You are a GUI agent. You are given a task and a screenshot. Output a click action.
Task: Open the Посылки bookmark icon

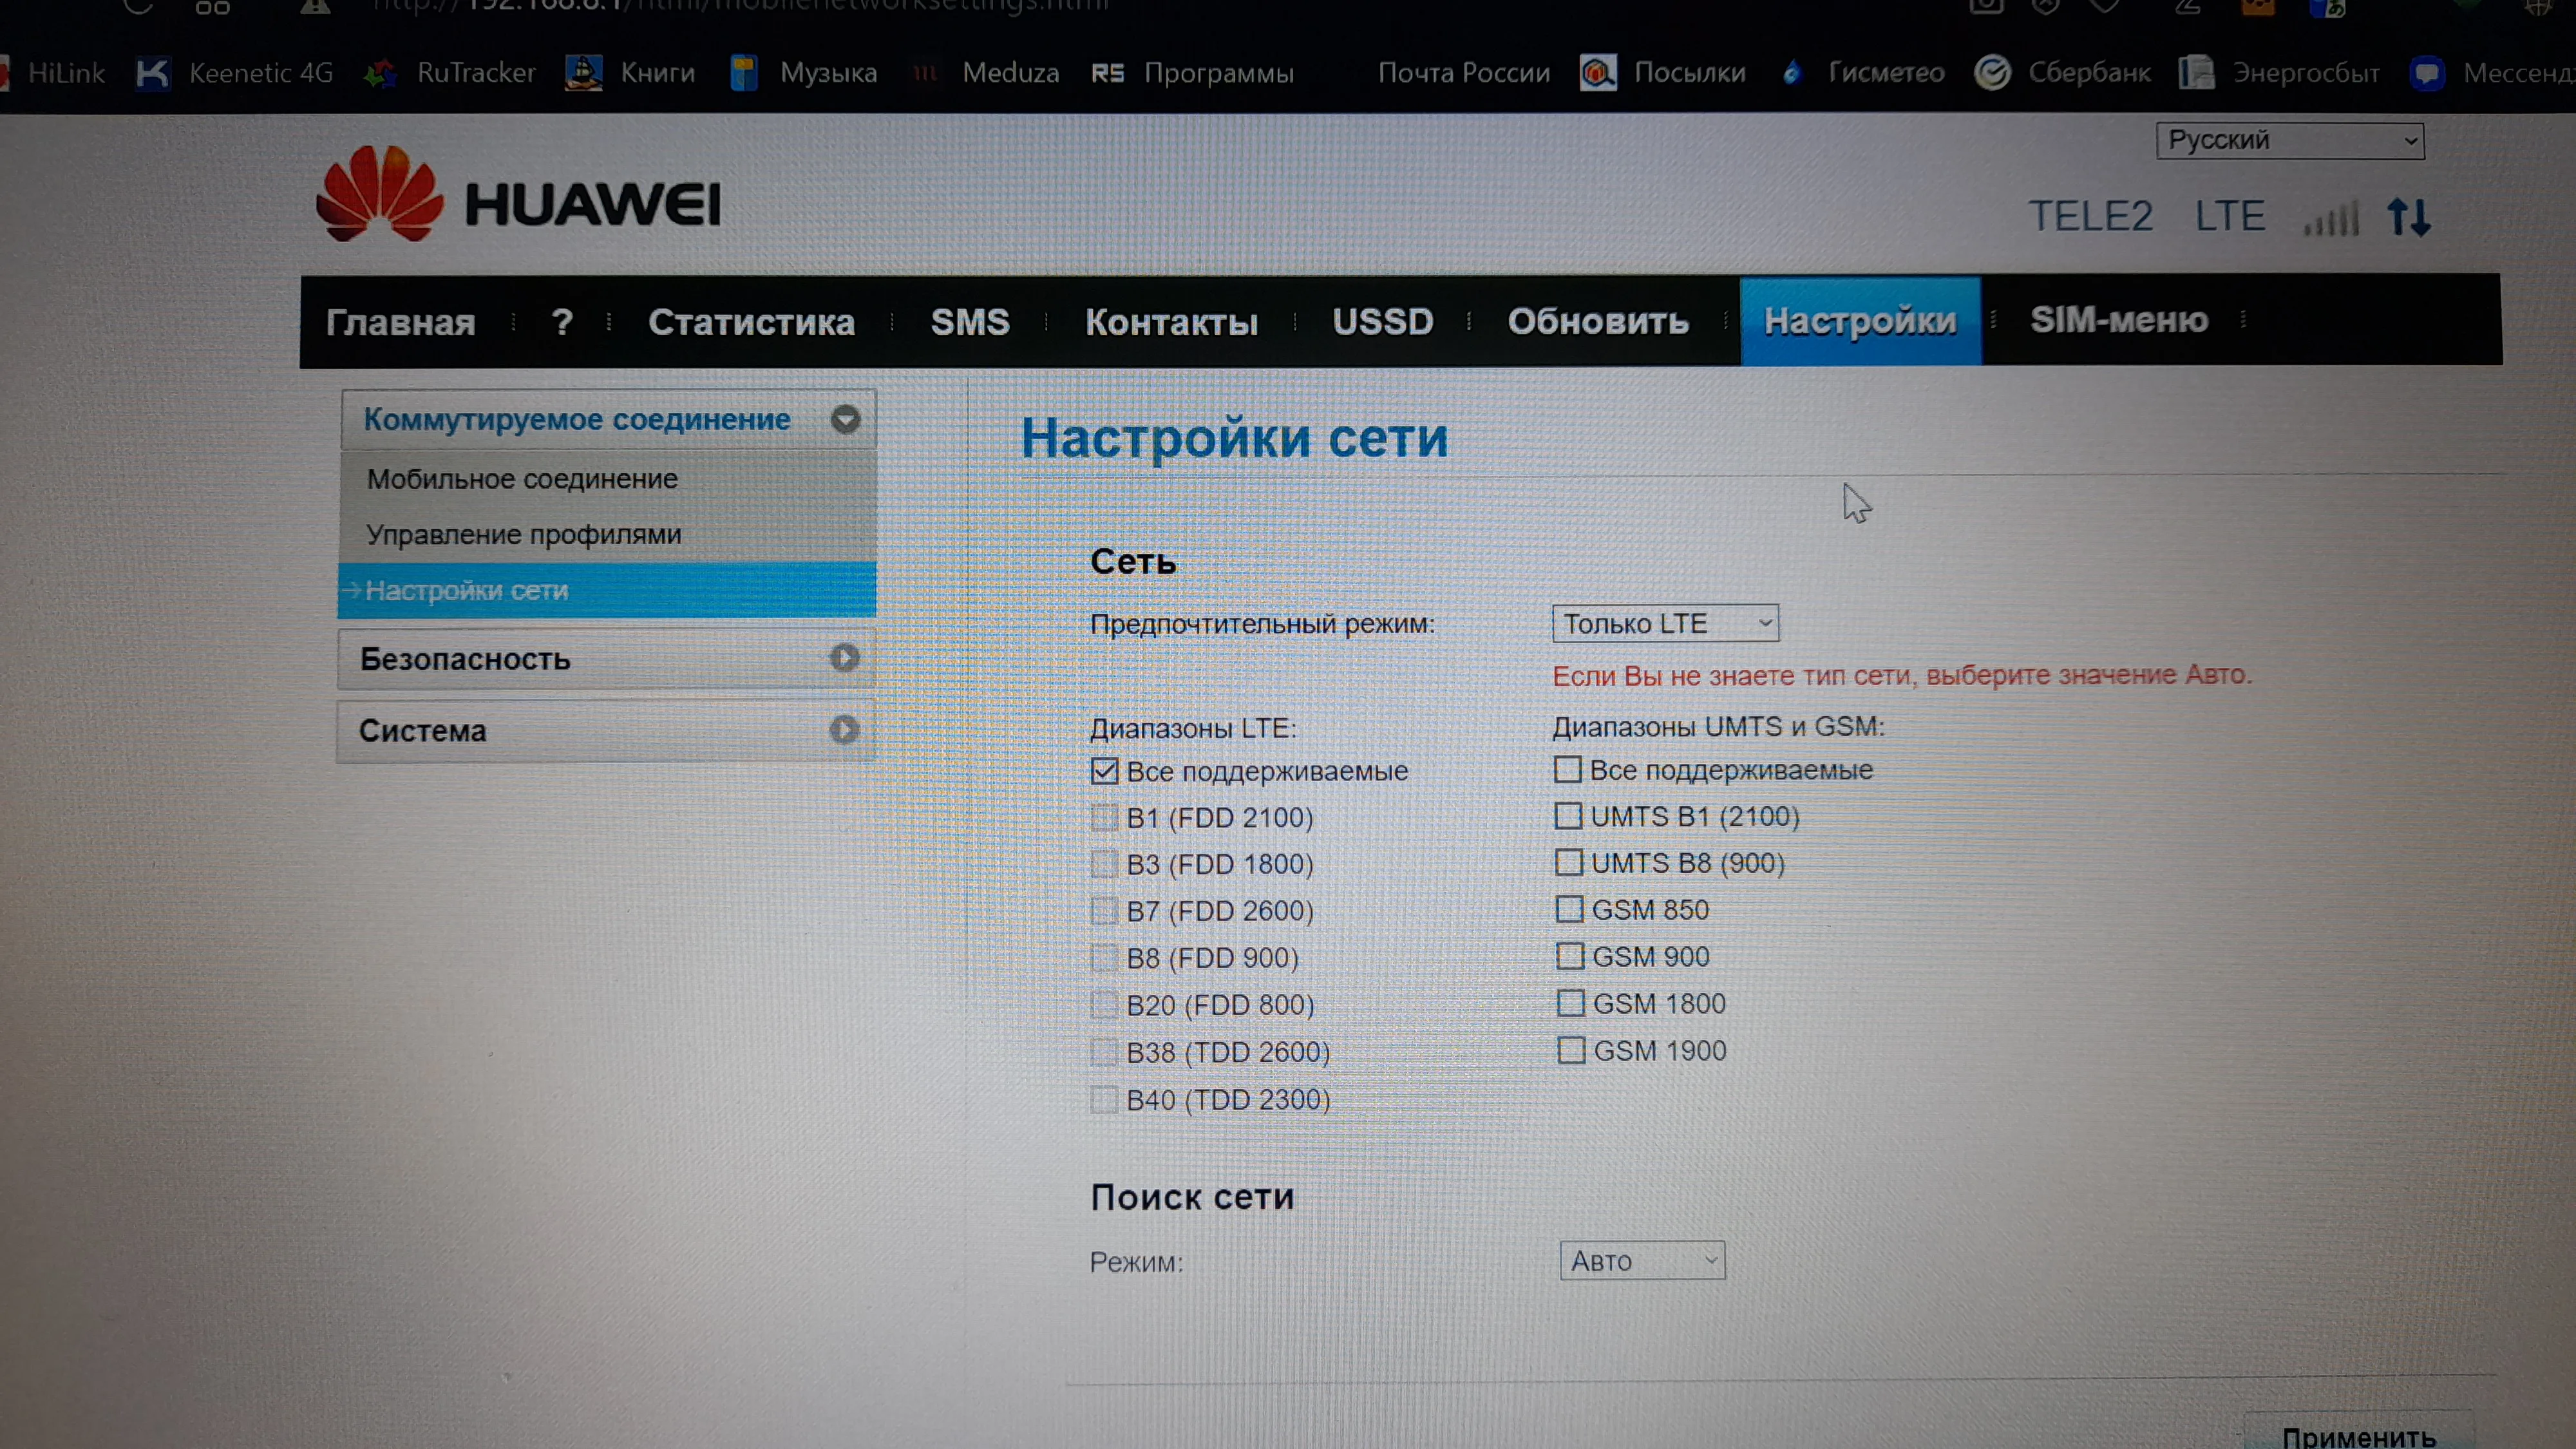click(x=1598, y=73)
